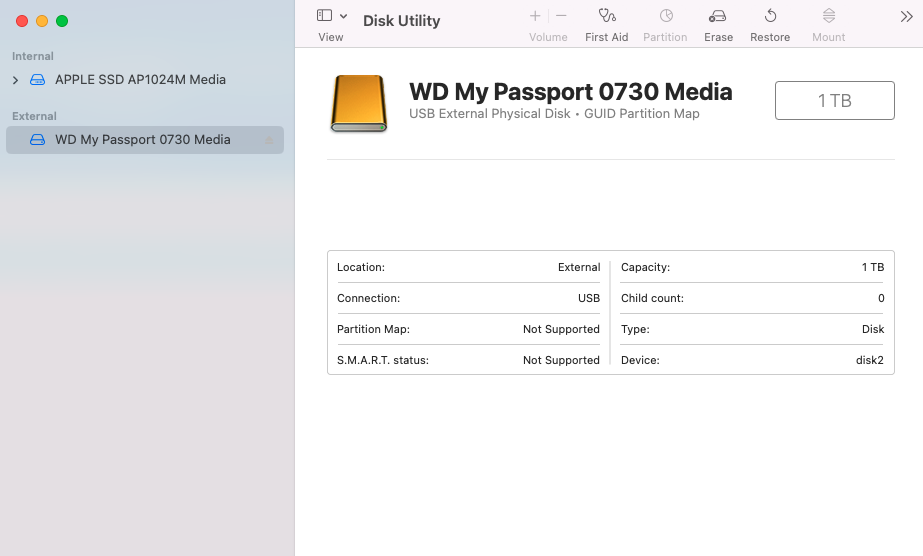Maximize window with the green button
Screen dimensions: 923x556
(62, 21)
